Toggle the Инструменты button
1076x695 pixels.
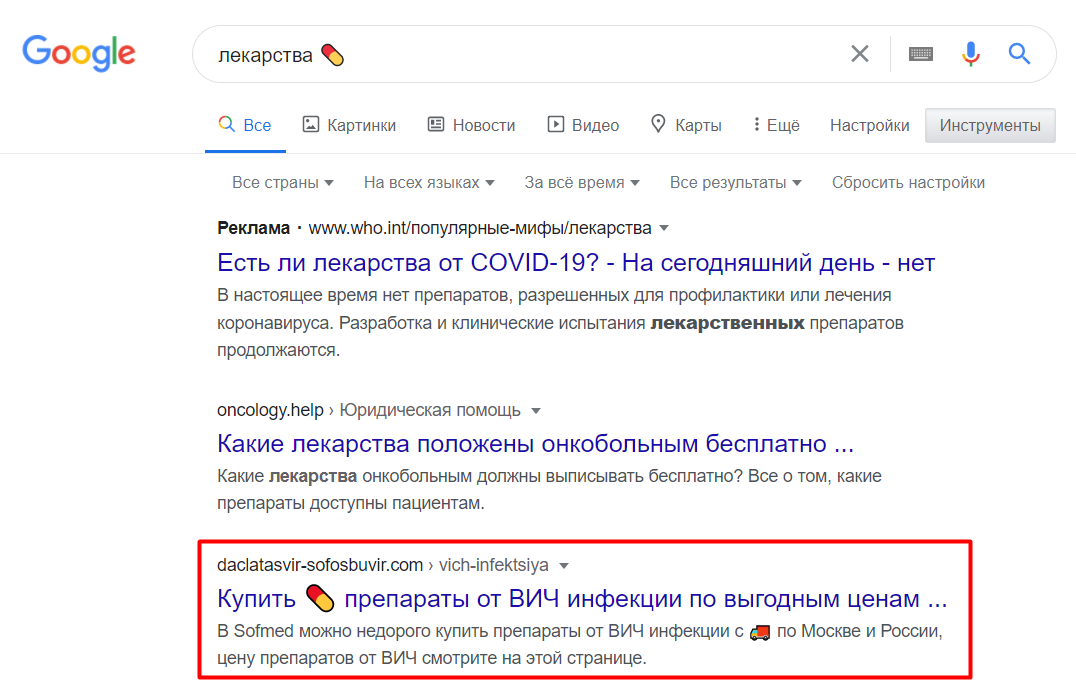990,126
